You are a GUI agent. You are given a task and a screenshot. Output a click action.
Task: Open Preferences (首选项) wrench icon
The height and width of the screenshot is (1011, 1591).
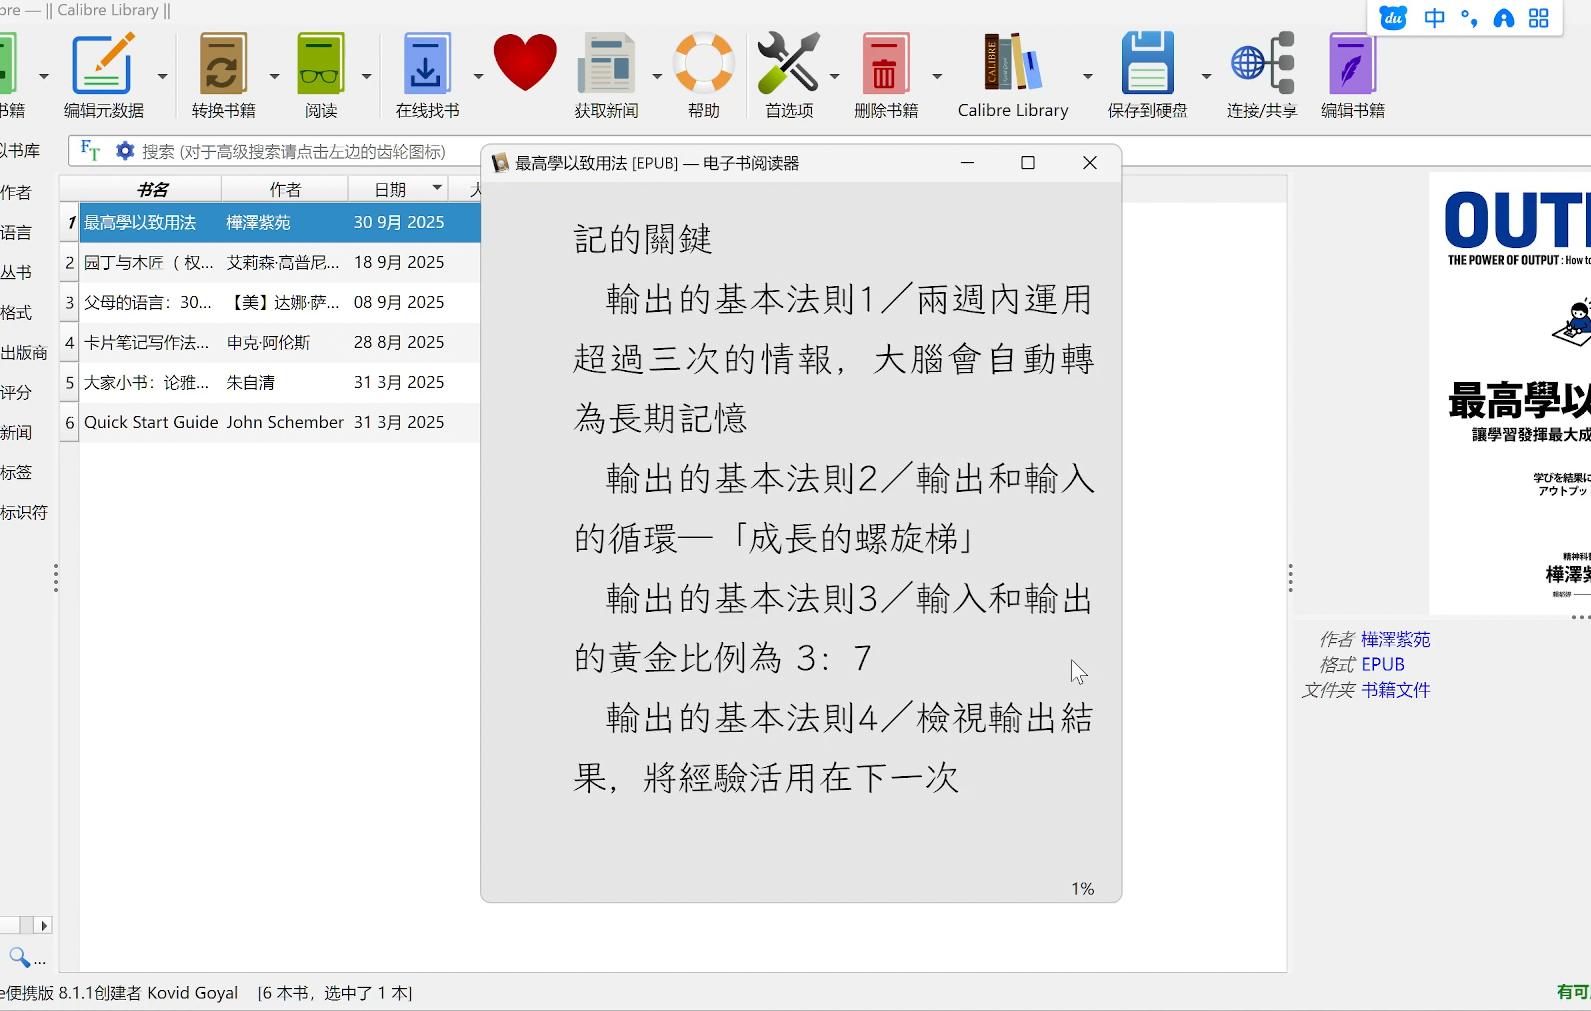click(x=788, y=64)
